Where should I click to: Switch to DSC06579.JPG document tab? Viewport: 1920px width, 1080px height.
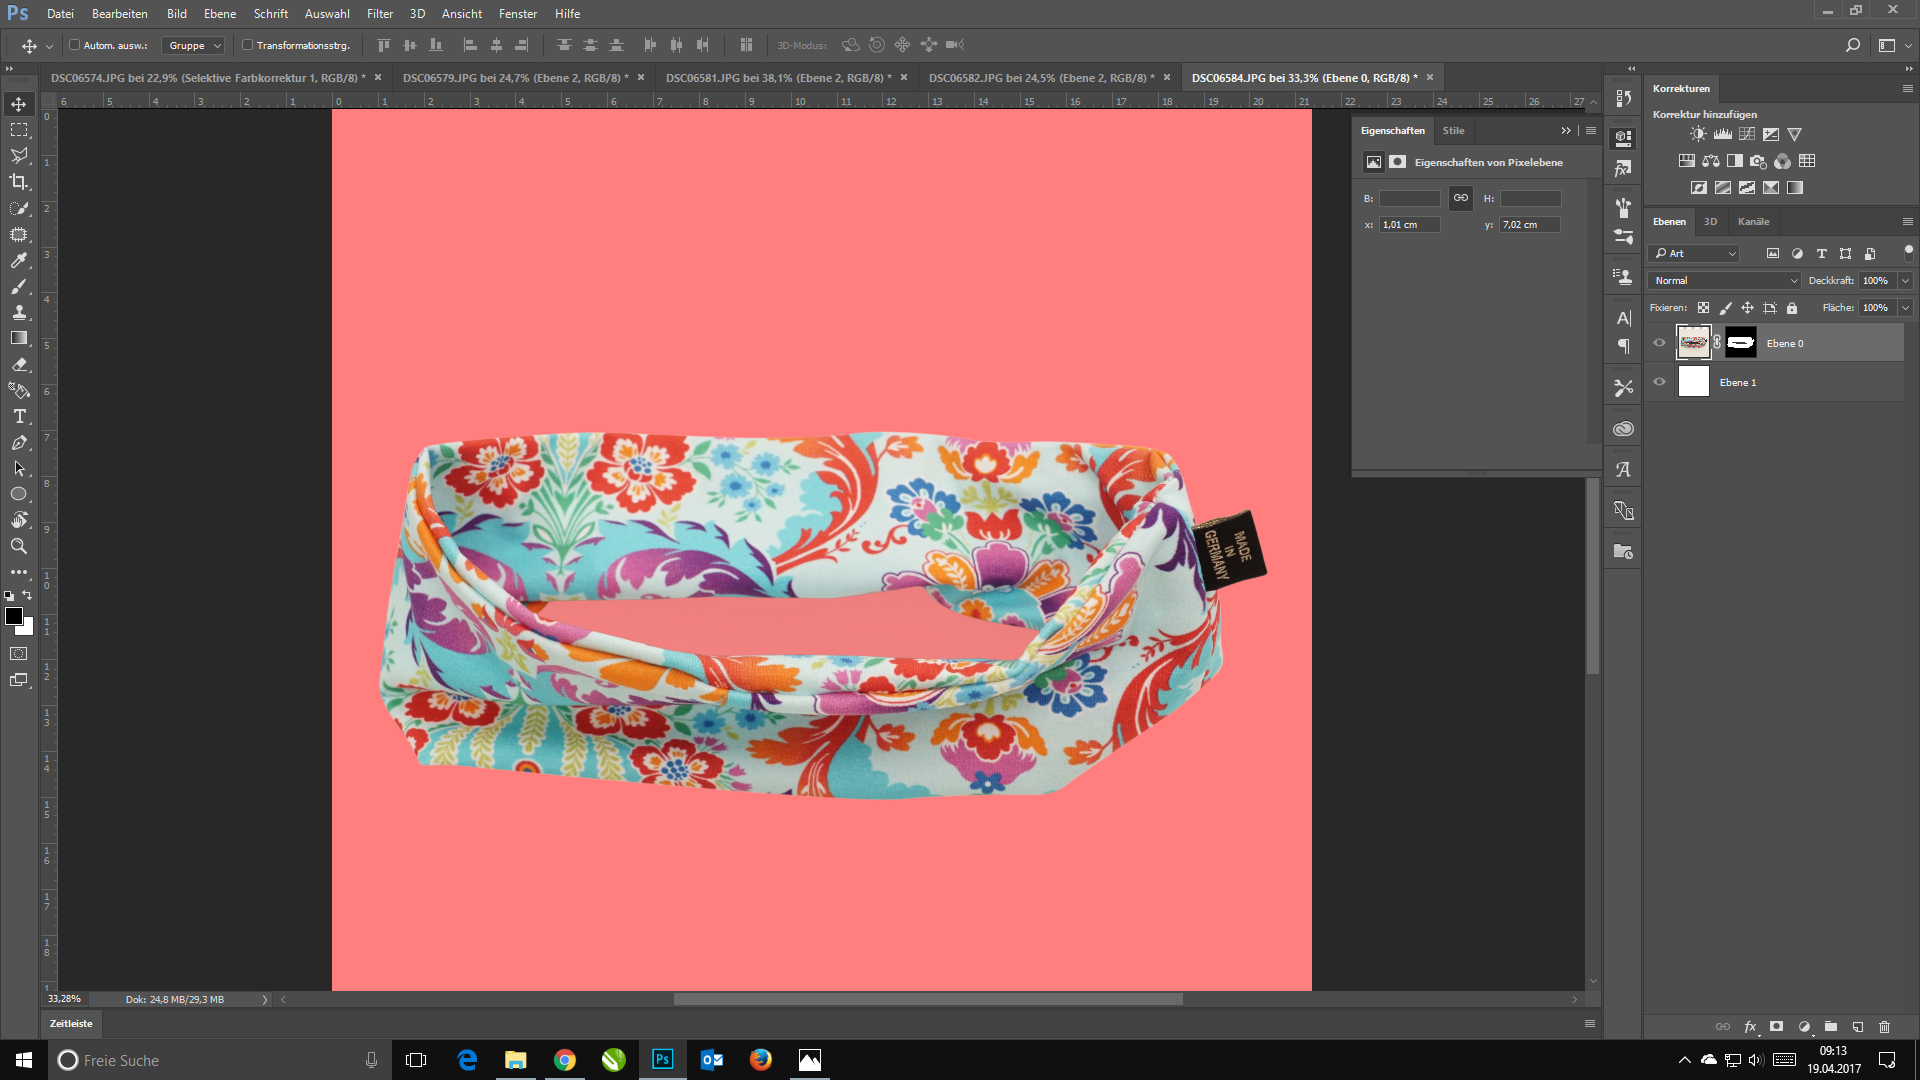[515, 78]
